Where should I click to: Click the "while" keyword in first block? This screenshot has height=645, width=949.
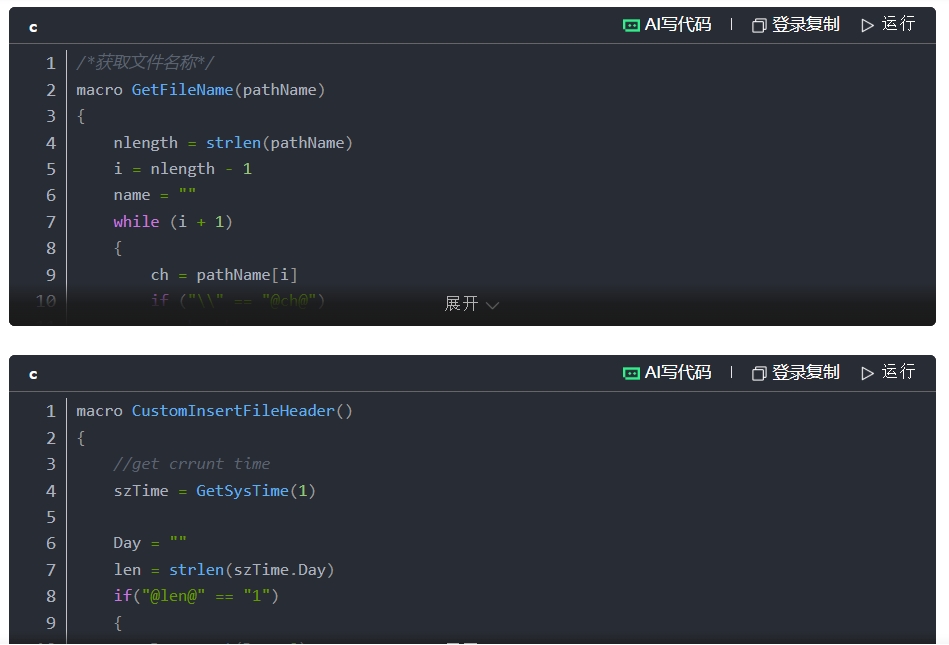click(136, 222)
